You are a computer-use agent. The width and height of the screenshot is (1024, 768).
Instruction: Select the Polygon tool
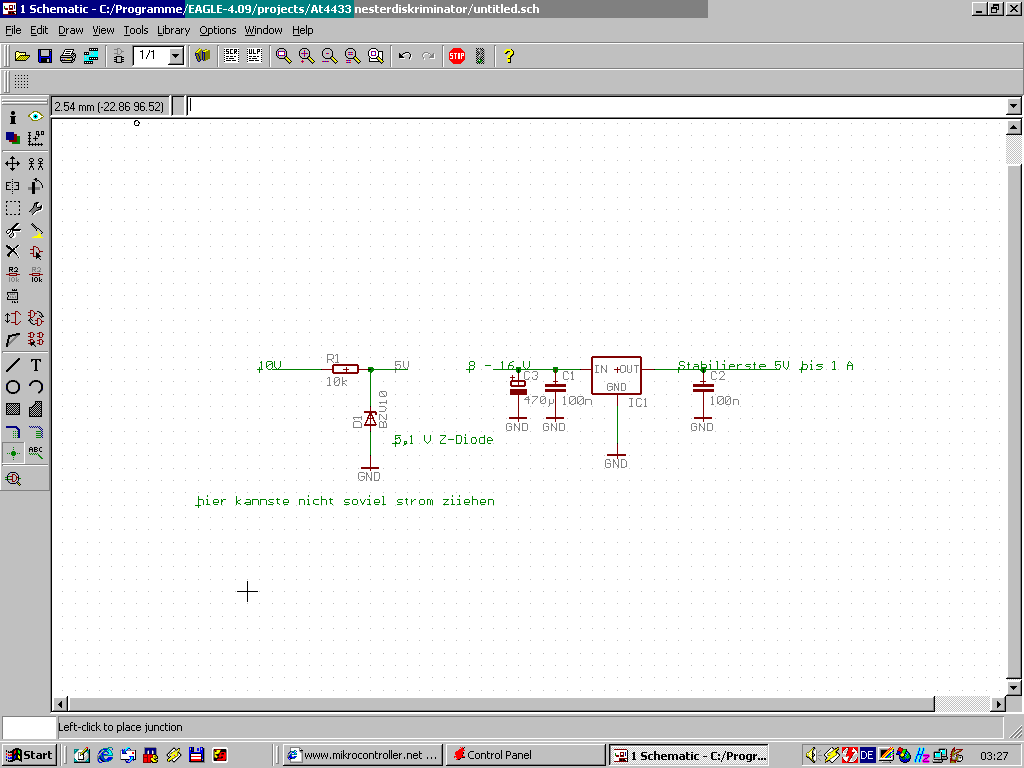pyautogui.click(x=36, y=409)
